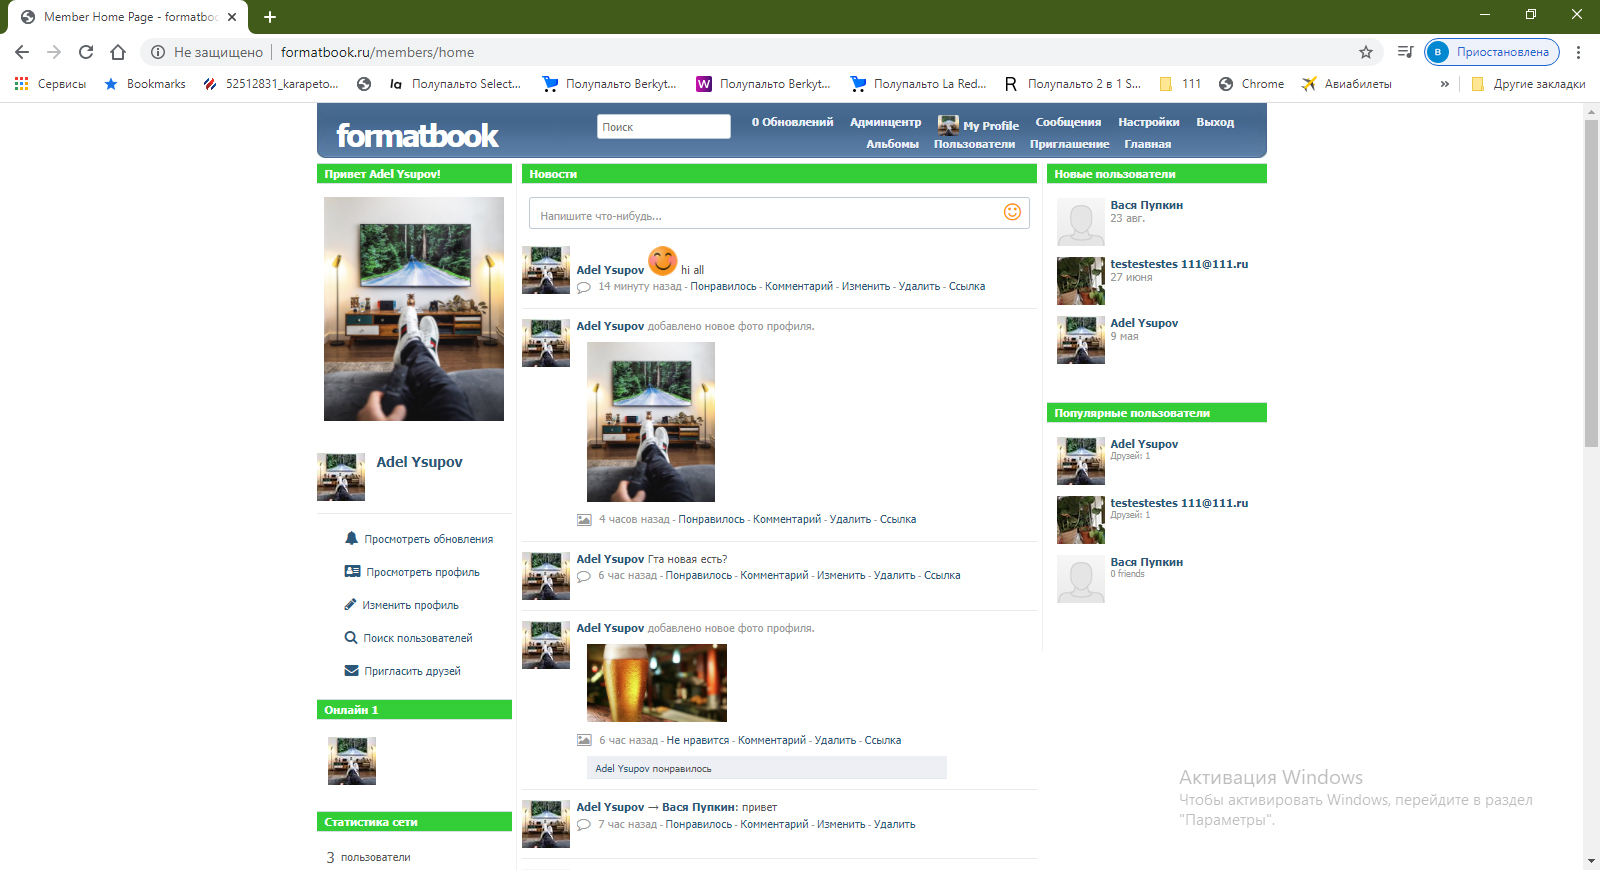
Task: Click the comment bubble icon under the 'hi all' post
Action: tap(584, 287)
